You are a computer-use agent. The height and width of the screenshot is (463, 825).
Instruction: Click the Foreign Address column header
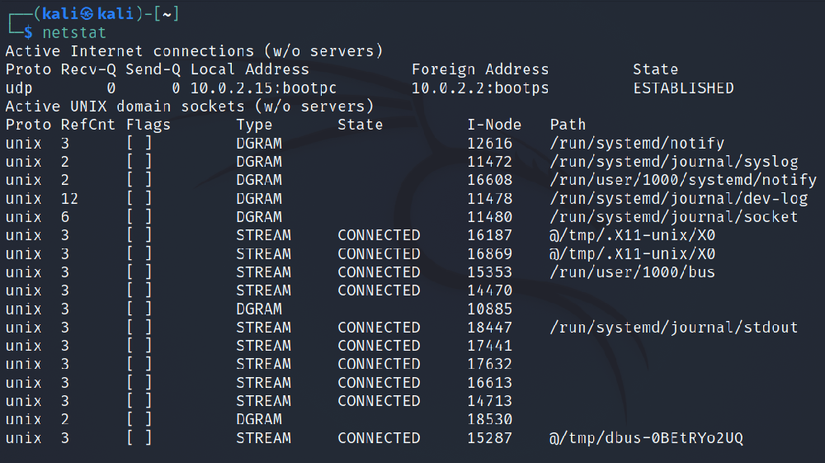point(480,70)
